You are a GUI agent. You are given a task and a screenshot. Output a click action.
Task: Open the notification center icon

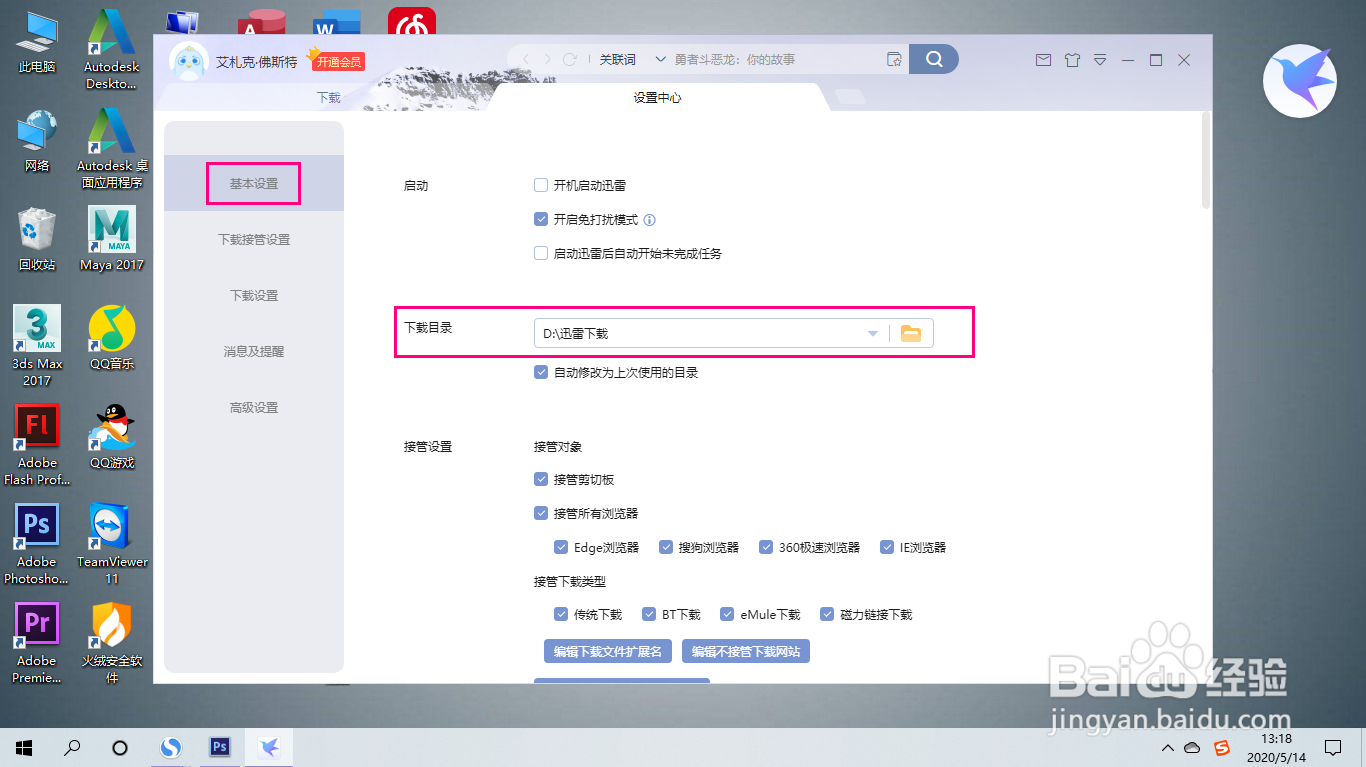click(1332, 747)
